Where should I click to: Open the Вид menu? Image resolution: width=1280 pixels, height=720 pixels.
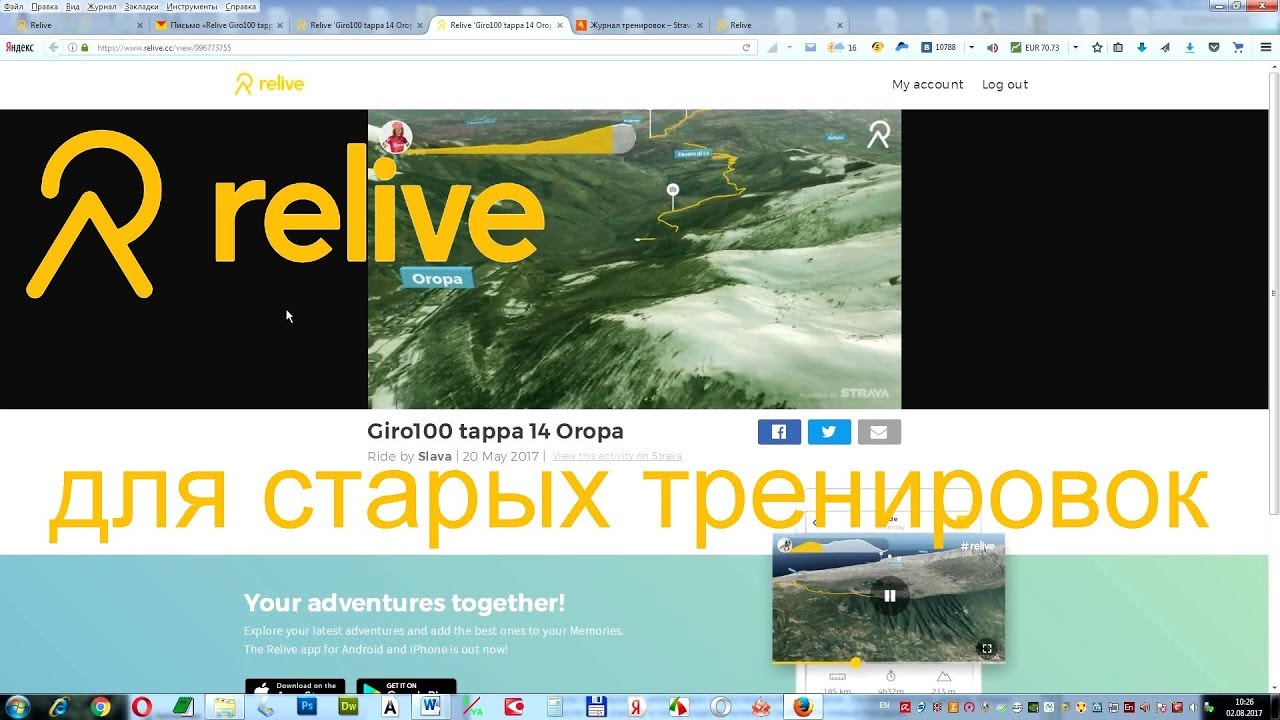point(72,6)
